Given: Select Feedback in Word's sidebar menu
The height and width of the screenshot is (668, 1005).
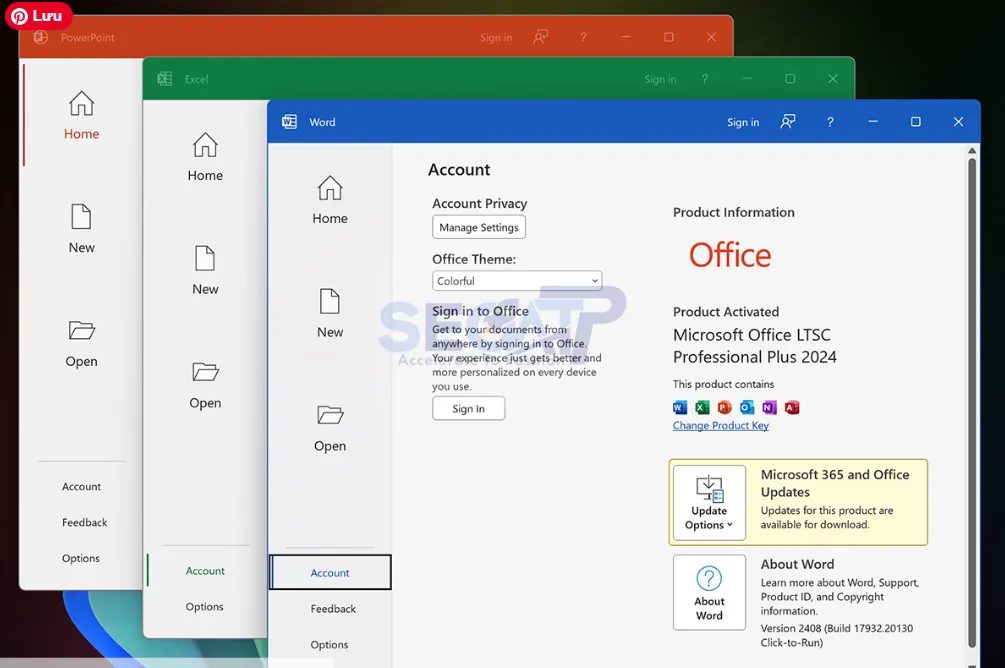Looking at the screenshot, I should [330, 608].
